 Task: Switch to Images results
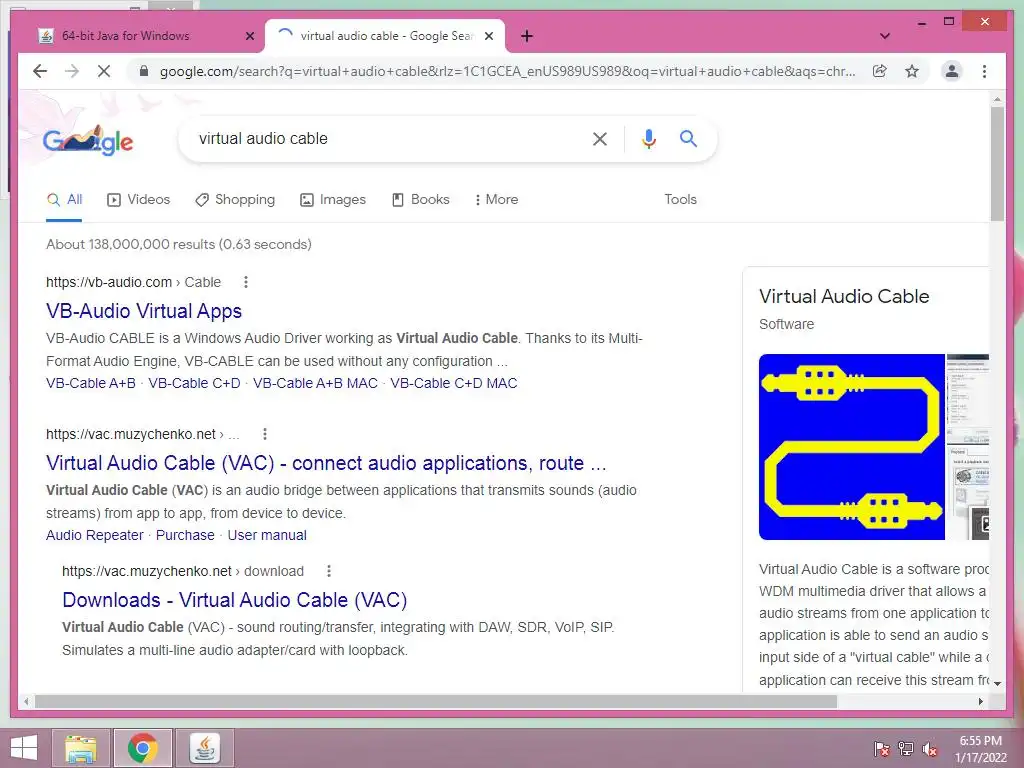(x=333, y=199)
